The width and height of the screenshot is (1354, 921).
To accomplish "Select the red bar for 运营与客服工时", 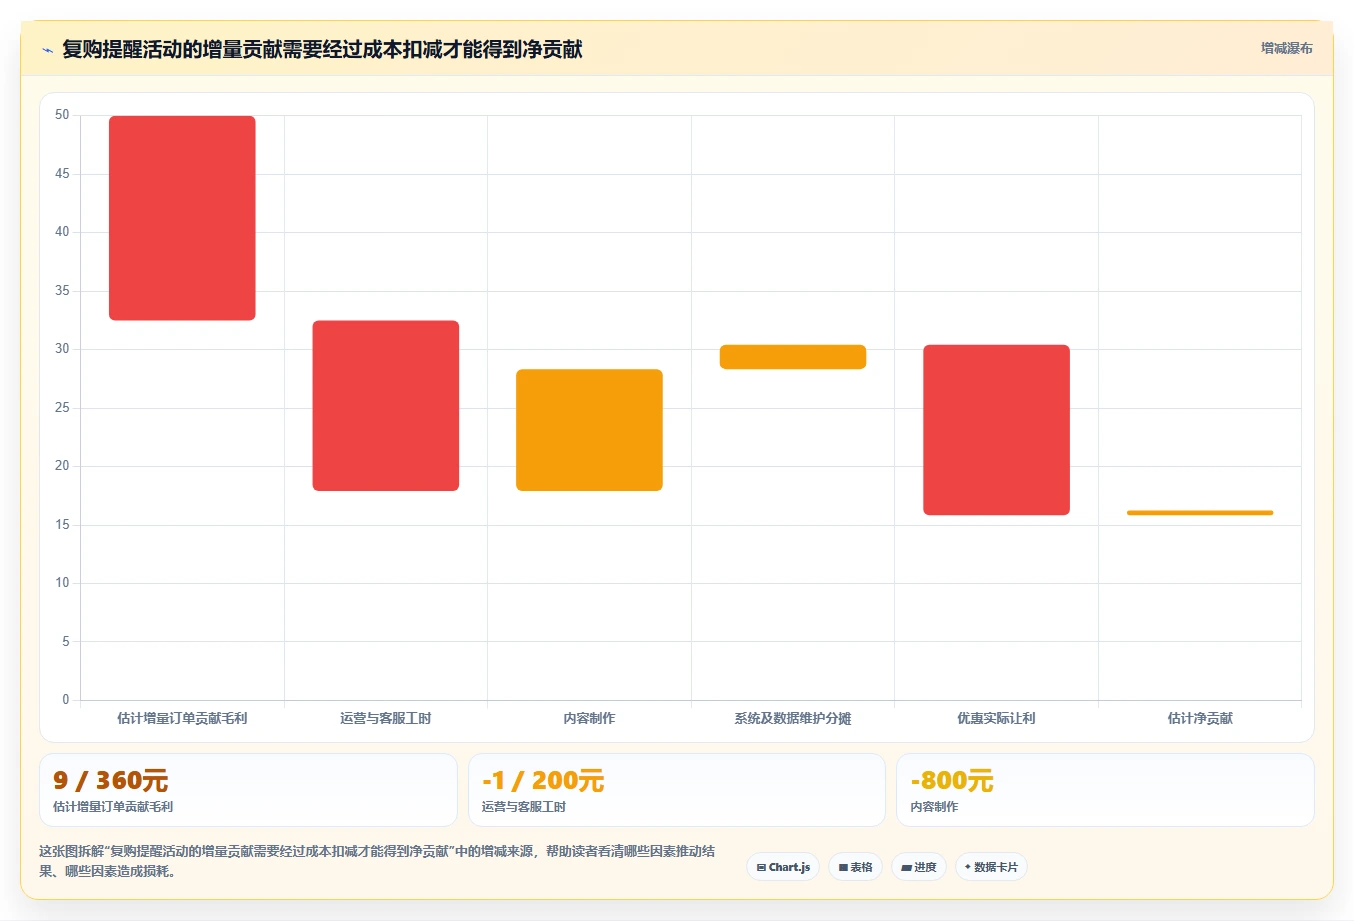I will click(386, 406).
